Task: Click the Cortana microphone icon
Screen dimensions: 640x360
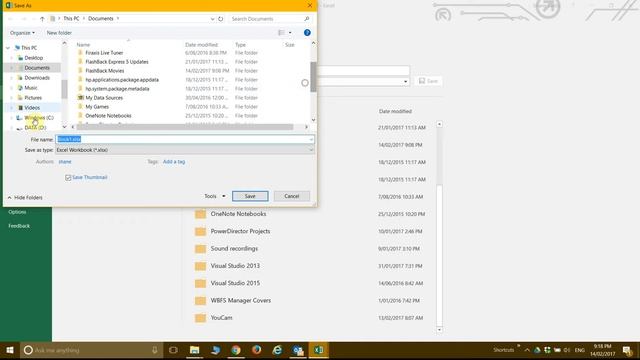Action: (x=154, y=350)
